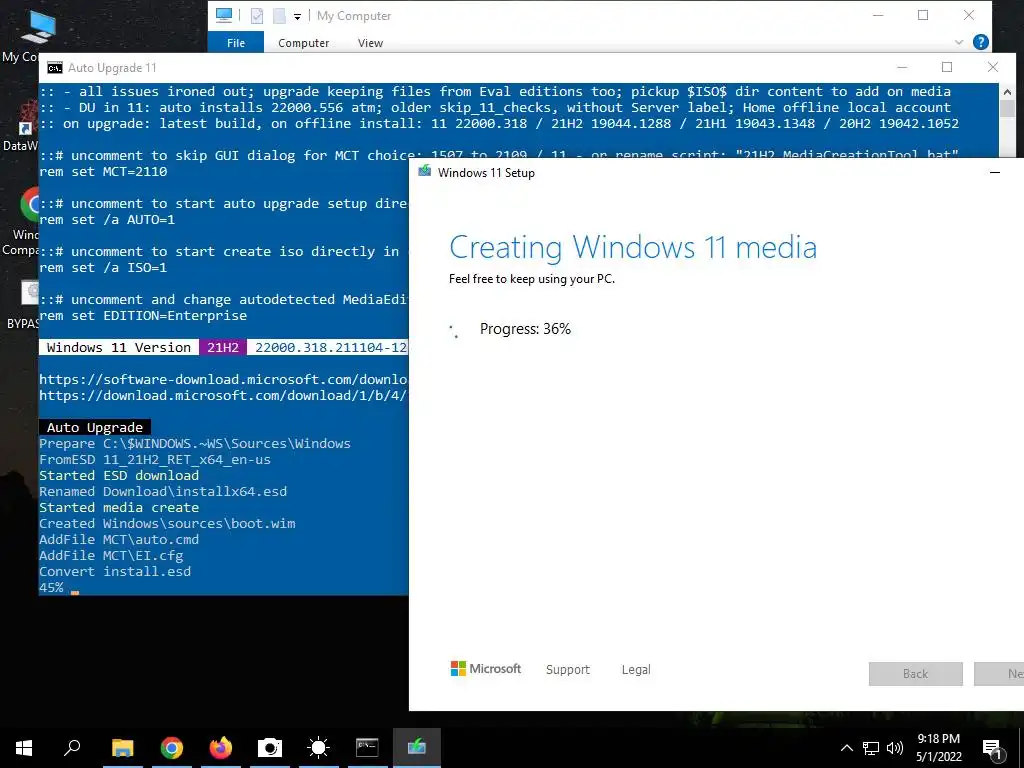Click the 21H2 purple label in console

click(x=223, y=347)
